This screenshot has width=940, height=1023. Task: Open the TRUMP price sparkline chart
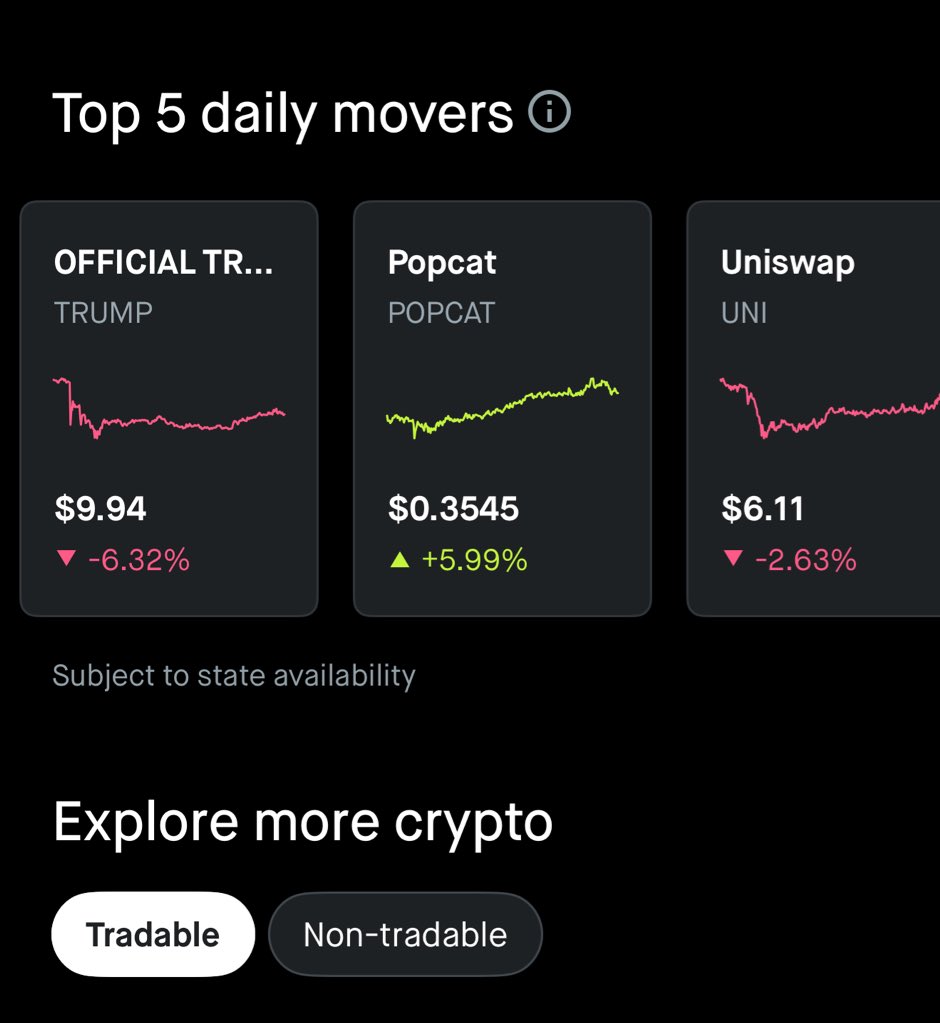pos(169,408)
